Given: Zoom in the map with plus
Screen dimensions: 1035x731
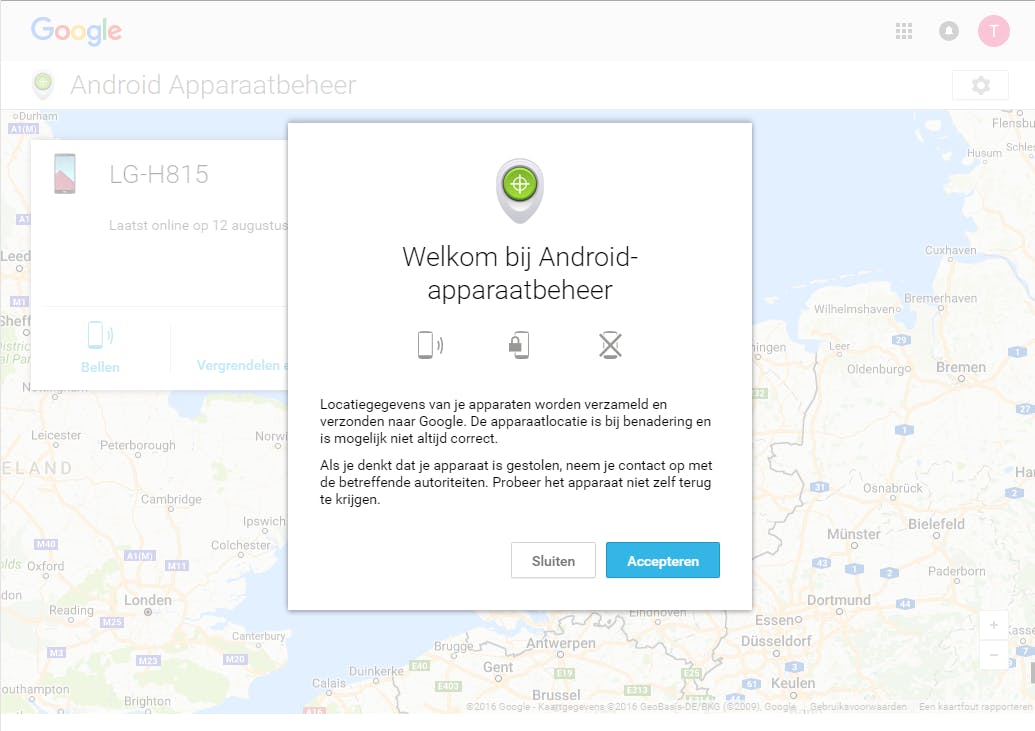Looking at the screenshot, I should 993,625.
